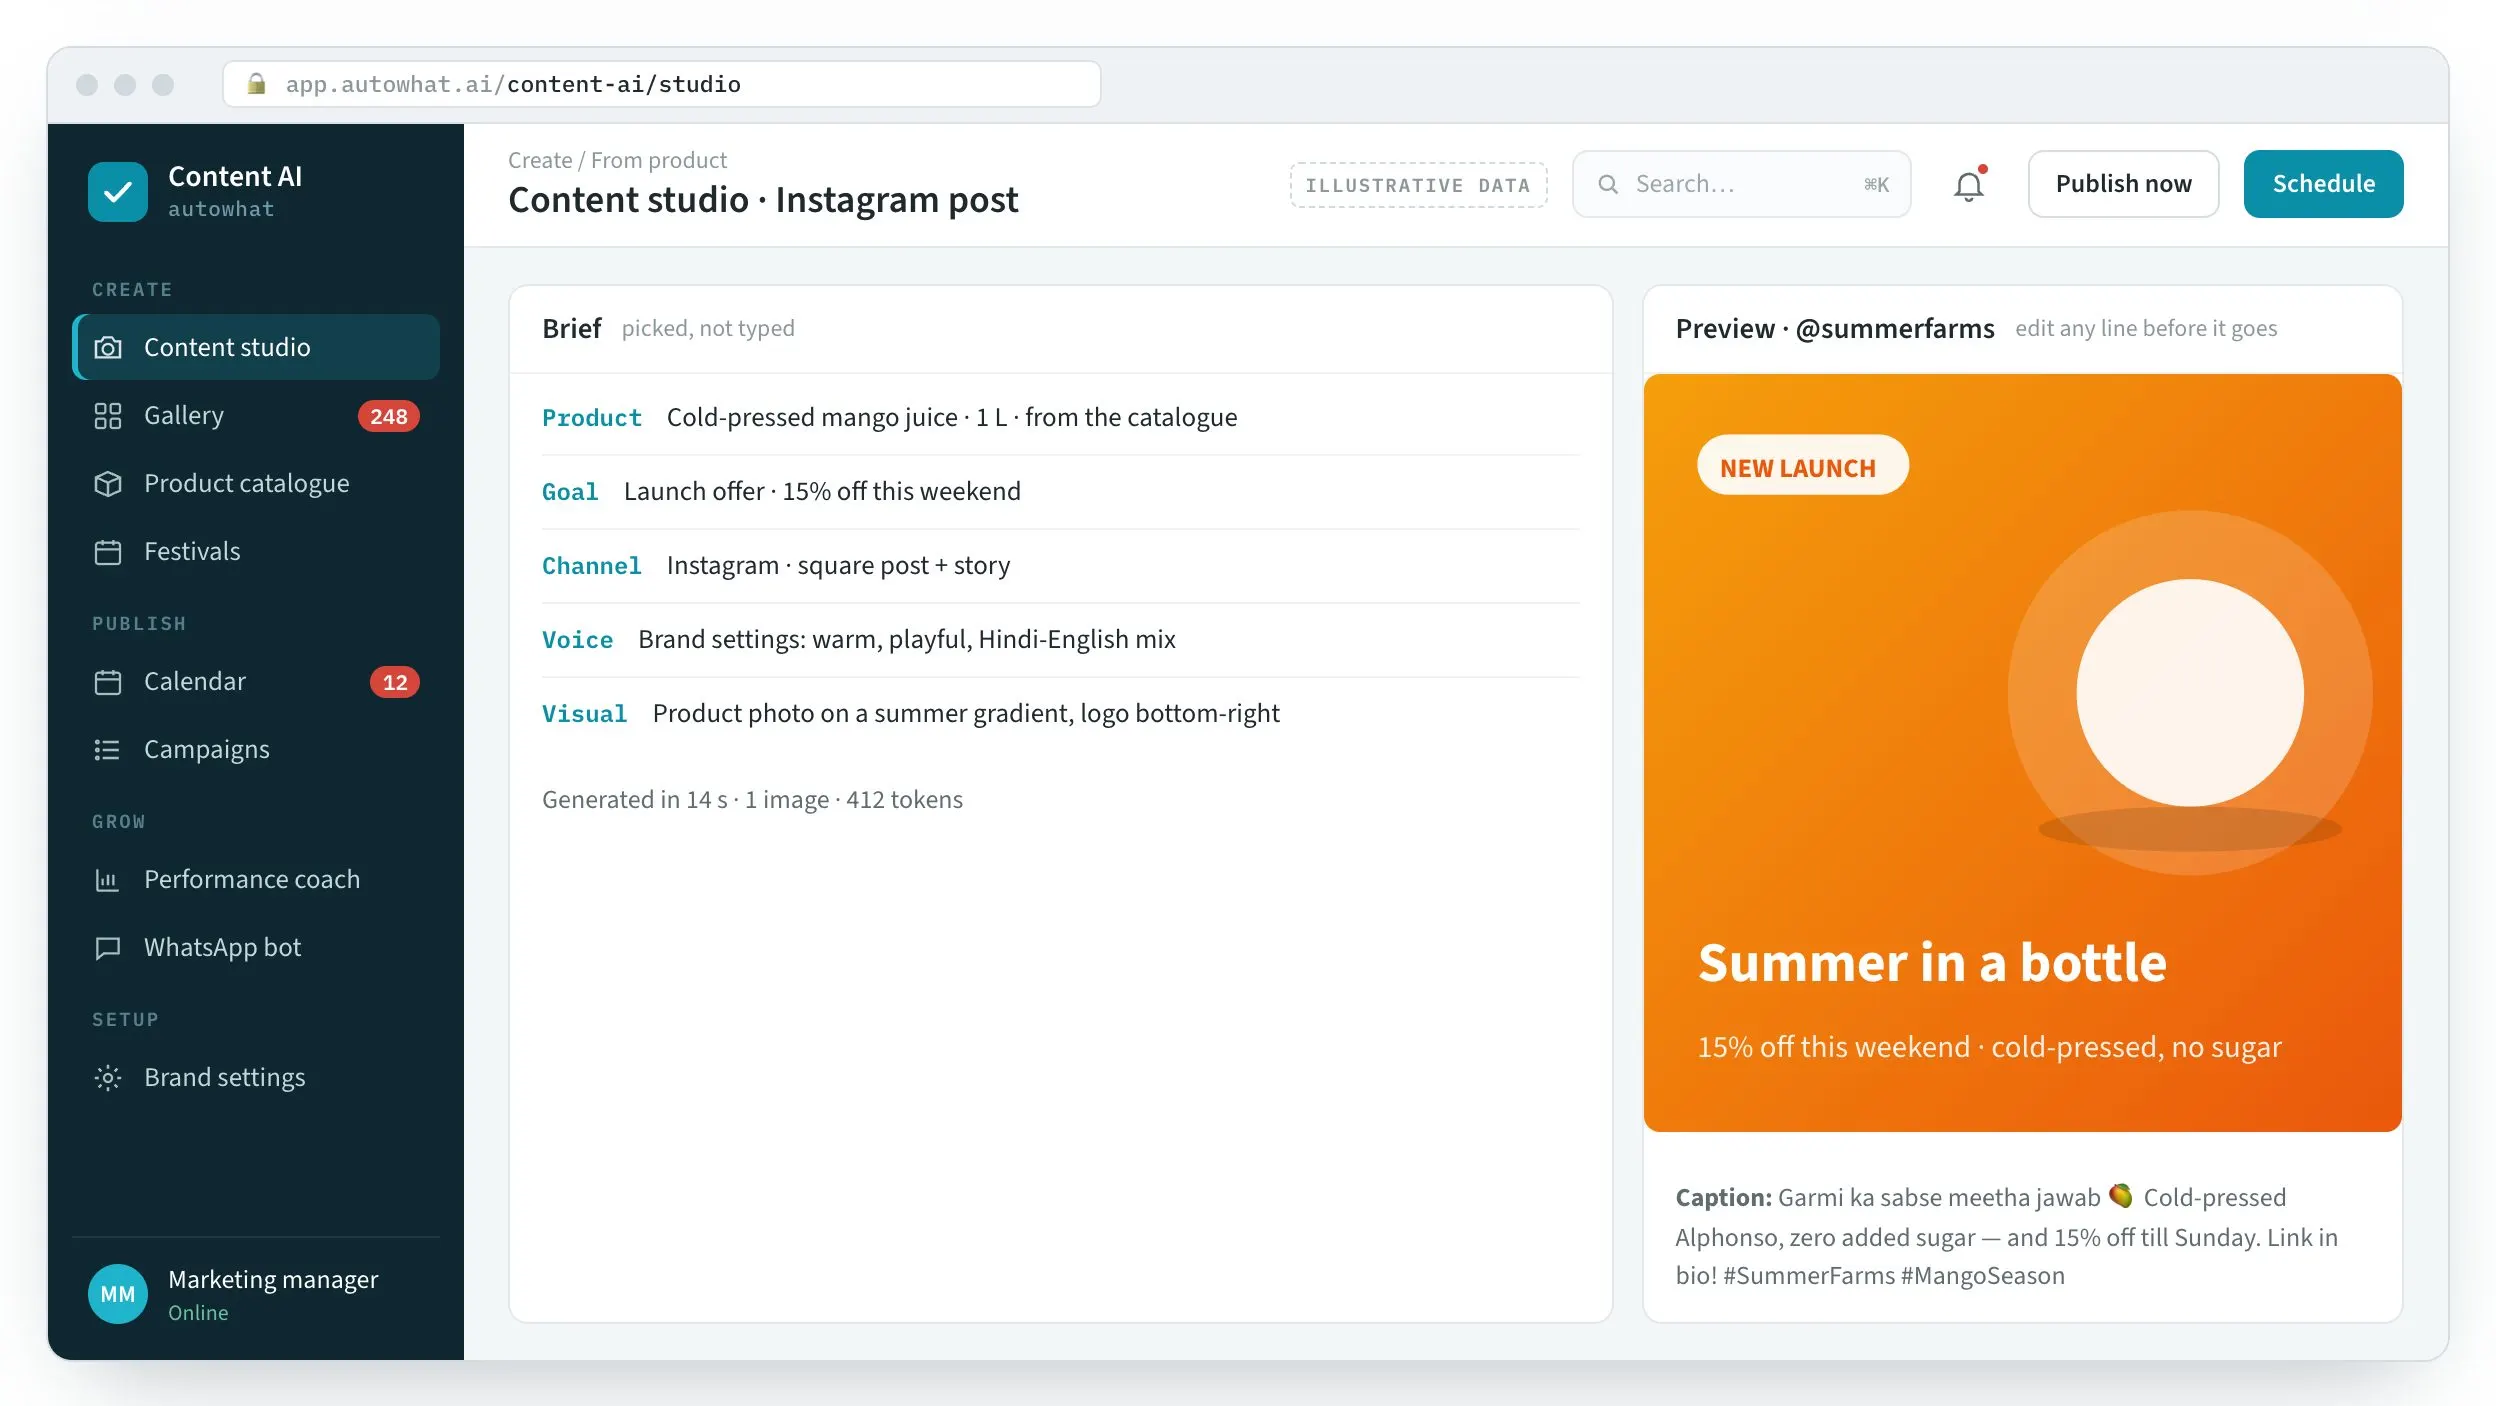Click the Marketing manager MM avatar
Image resolution: width=2496 pixels, height=1406 pixels.
click(x=118, y=1294)
